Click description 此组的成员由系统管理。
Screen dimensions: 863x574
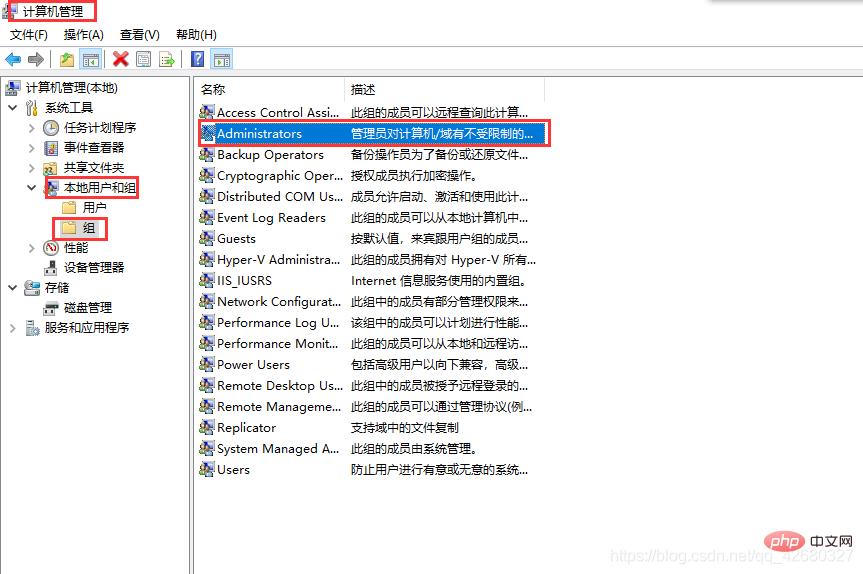[x=414, y=449]
